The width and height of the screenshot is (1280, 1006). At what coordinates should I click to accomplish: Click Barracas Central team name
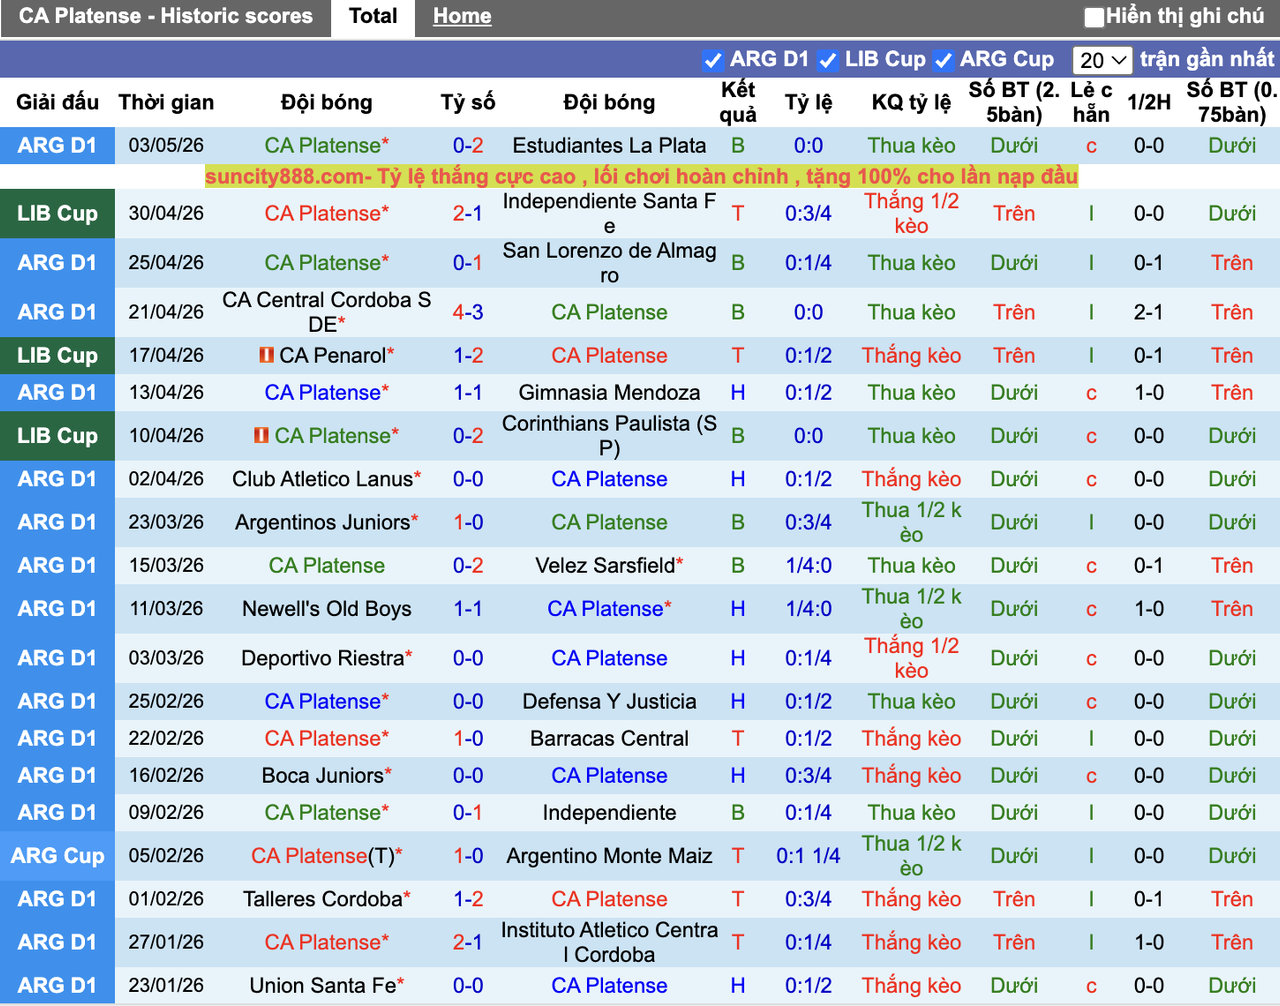(x=609, y=738)
